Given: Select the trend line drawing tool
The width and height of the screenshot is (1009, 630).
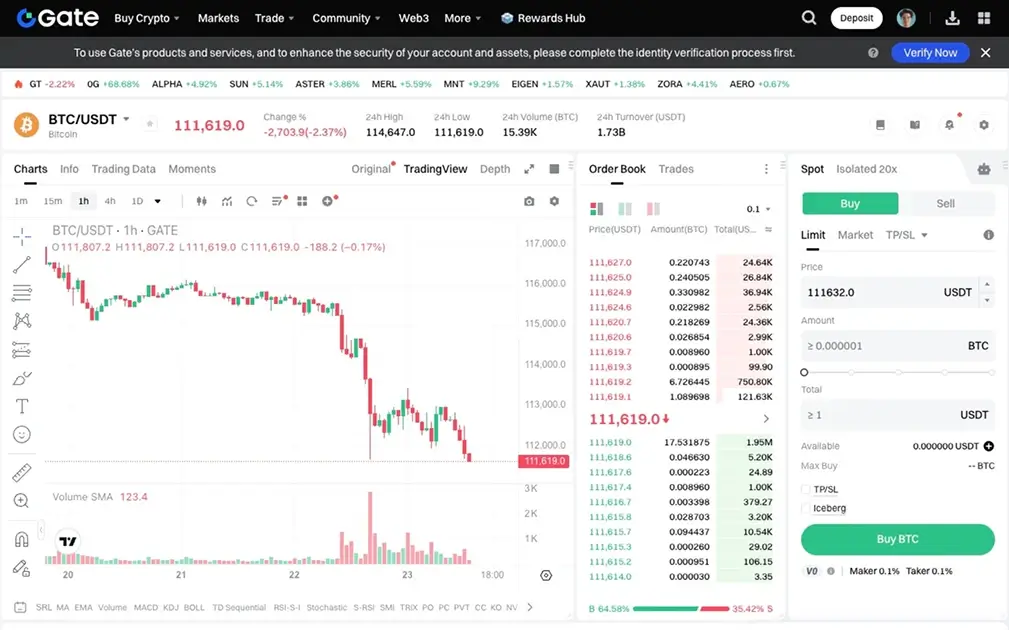Looking at the screenshot, I should coord(22,264).
